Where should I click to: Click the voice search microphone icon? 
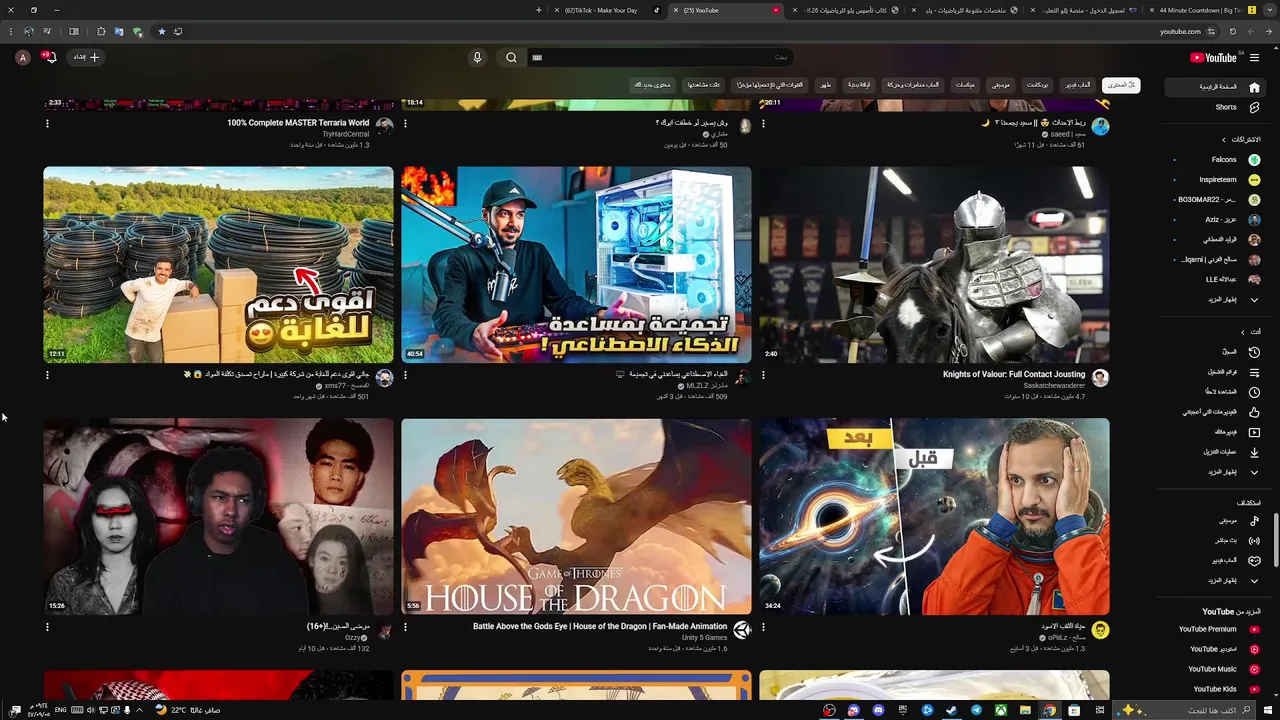(x=477, y=58)
